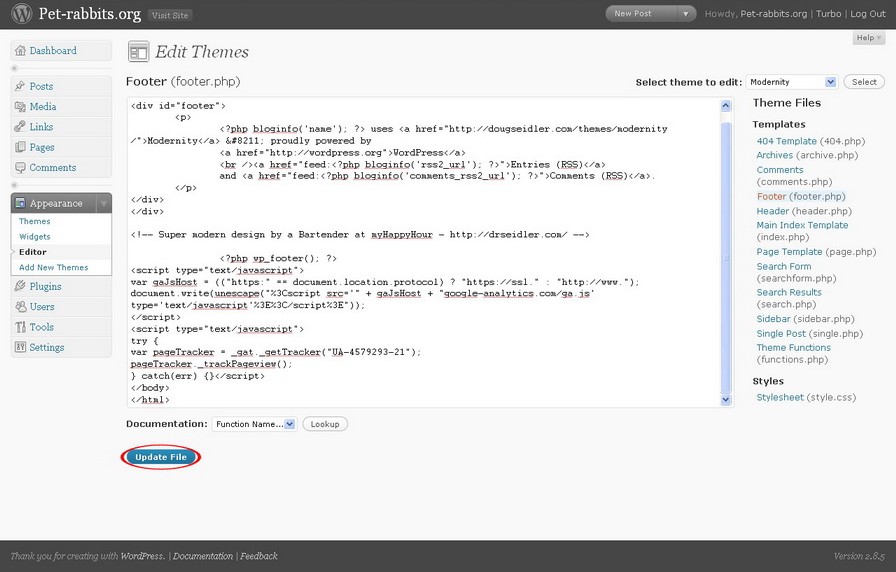Click the Pet-rabbits.org user profile link
Screen dimensions: 896x572
coord(774,14)
